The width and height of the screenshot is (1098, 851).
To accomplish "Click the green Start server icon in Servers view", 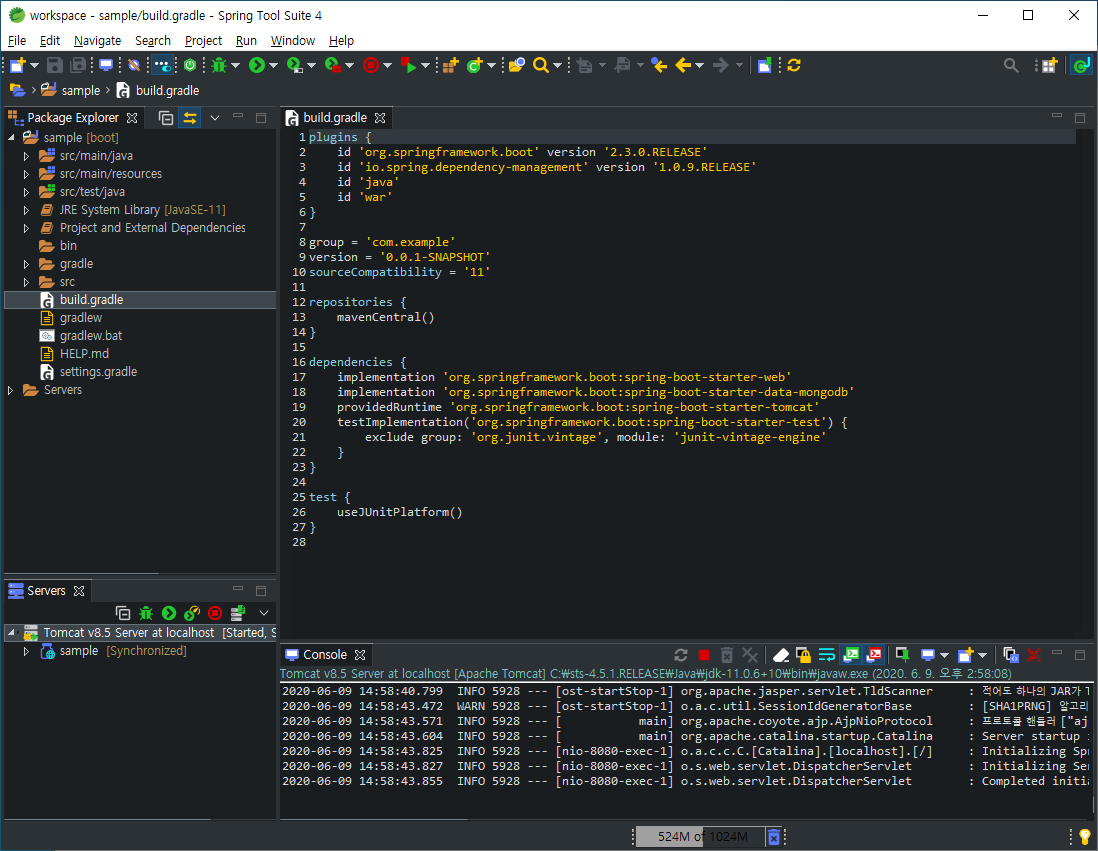I will pos(169,613).
